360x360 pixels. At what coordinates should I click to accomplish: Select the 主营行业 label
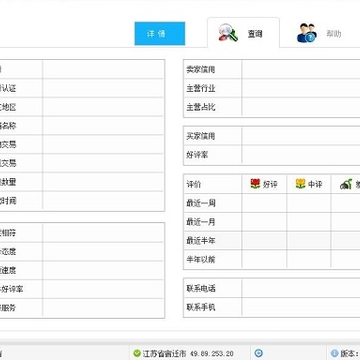(201, 88)
